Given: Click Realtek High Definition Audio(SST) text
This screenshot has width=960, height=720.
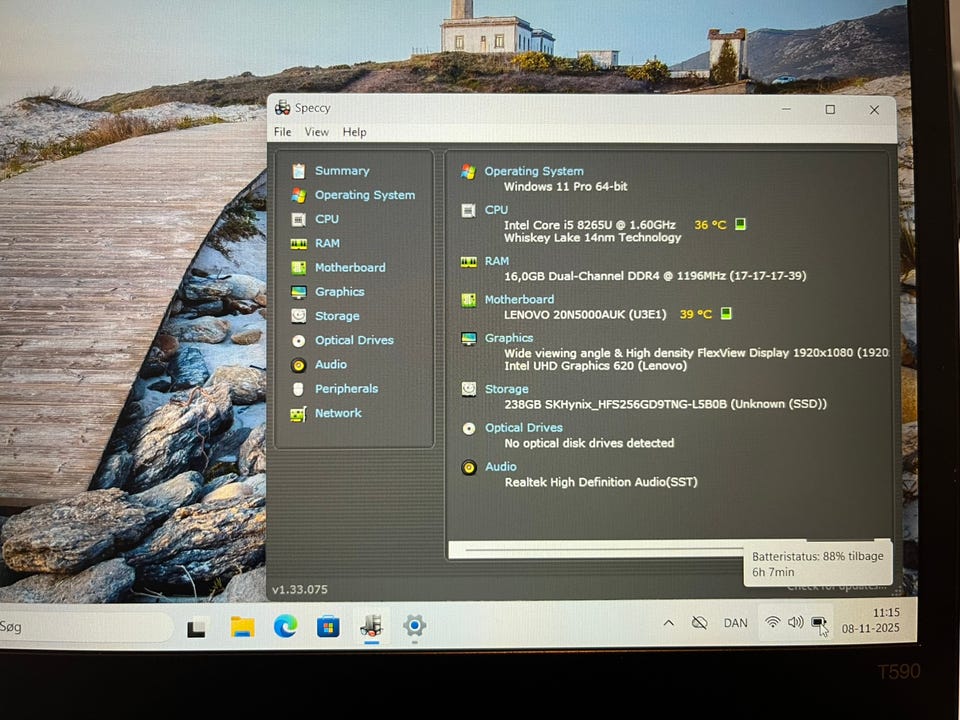Looking at the screenshot, I should (601, 482).
